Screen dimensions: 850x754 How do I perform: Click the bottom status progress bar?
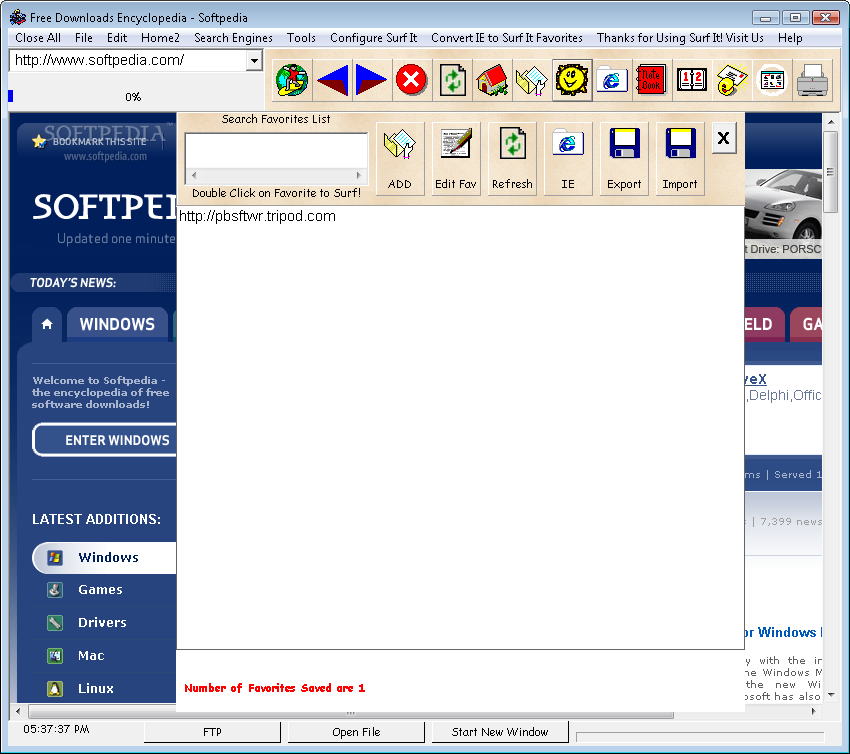tap(700, 737)
